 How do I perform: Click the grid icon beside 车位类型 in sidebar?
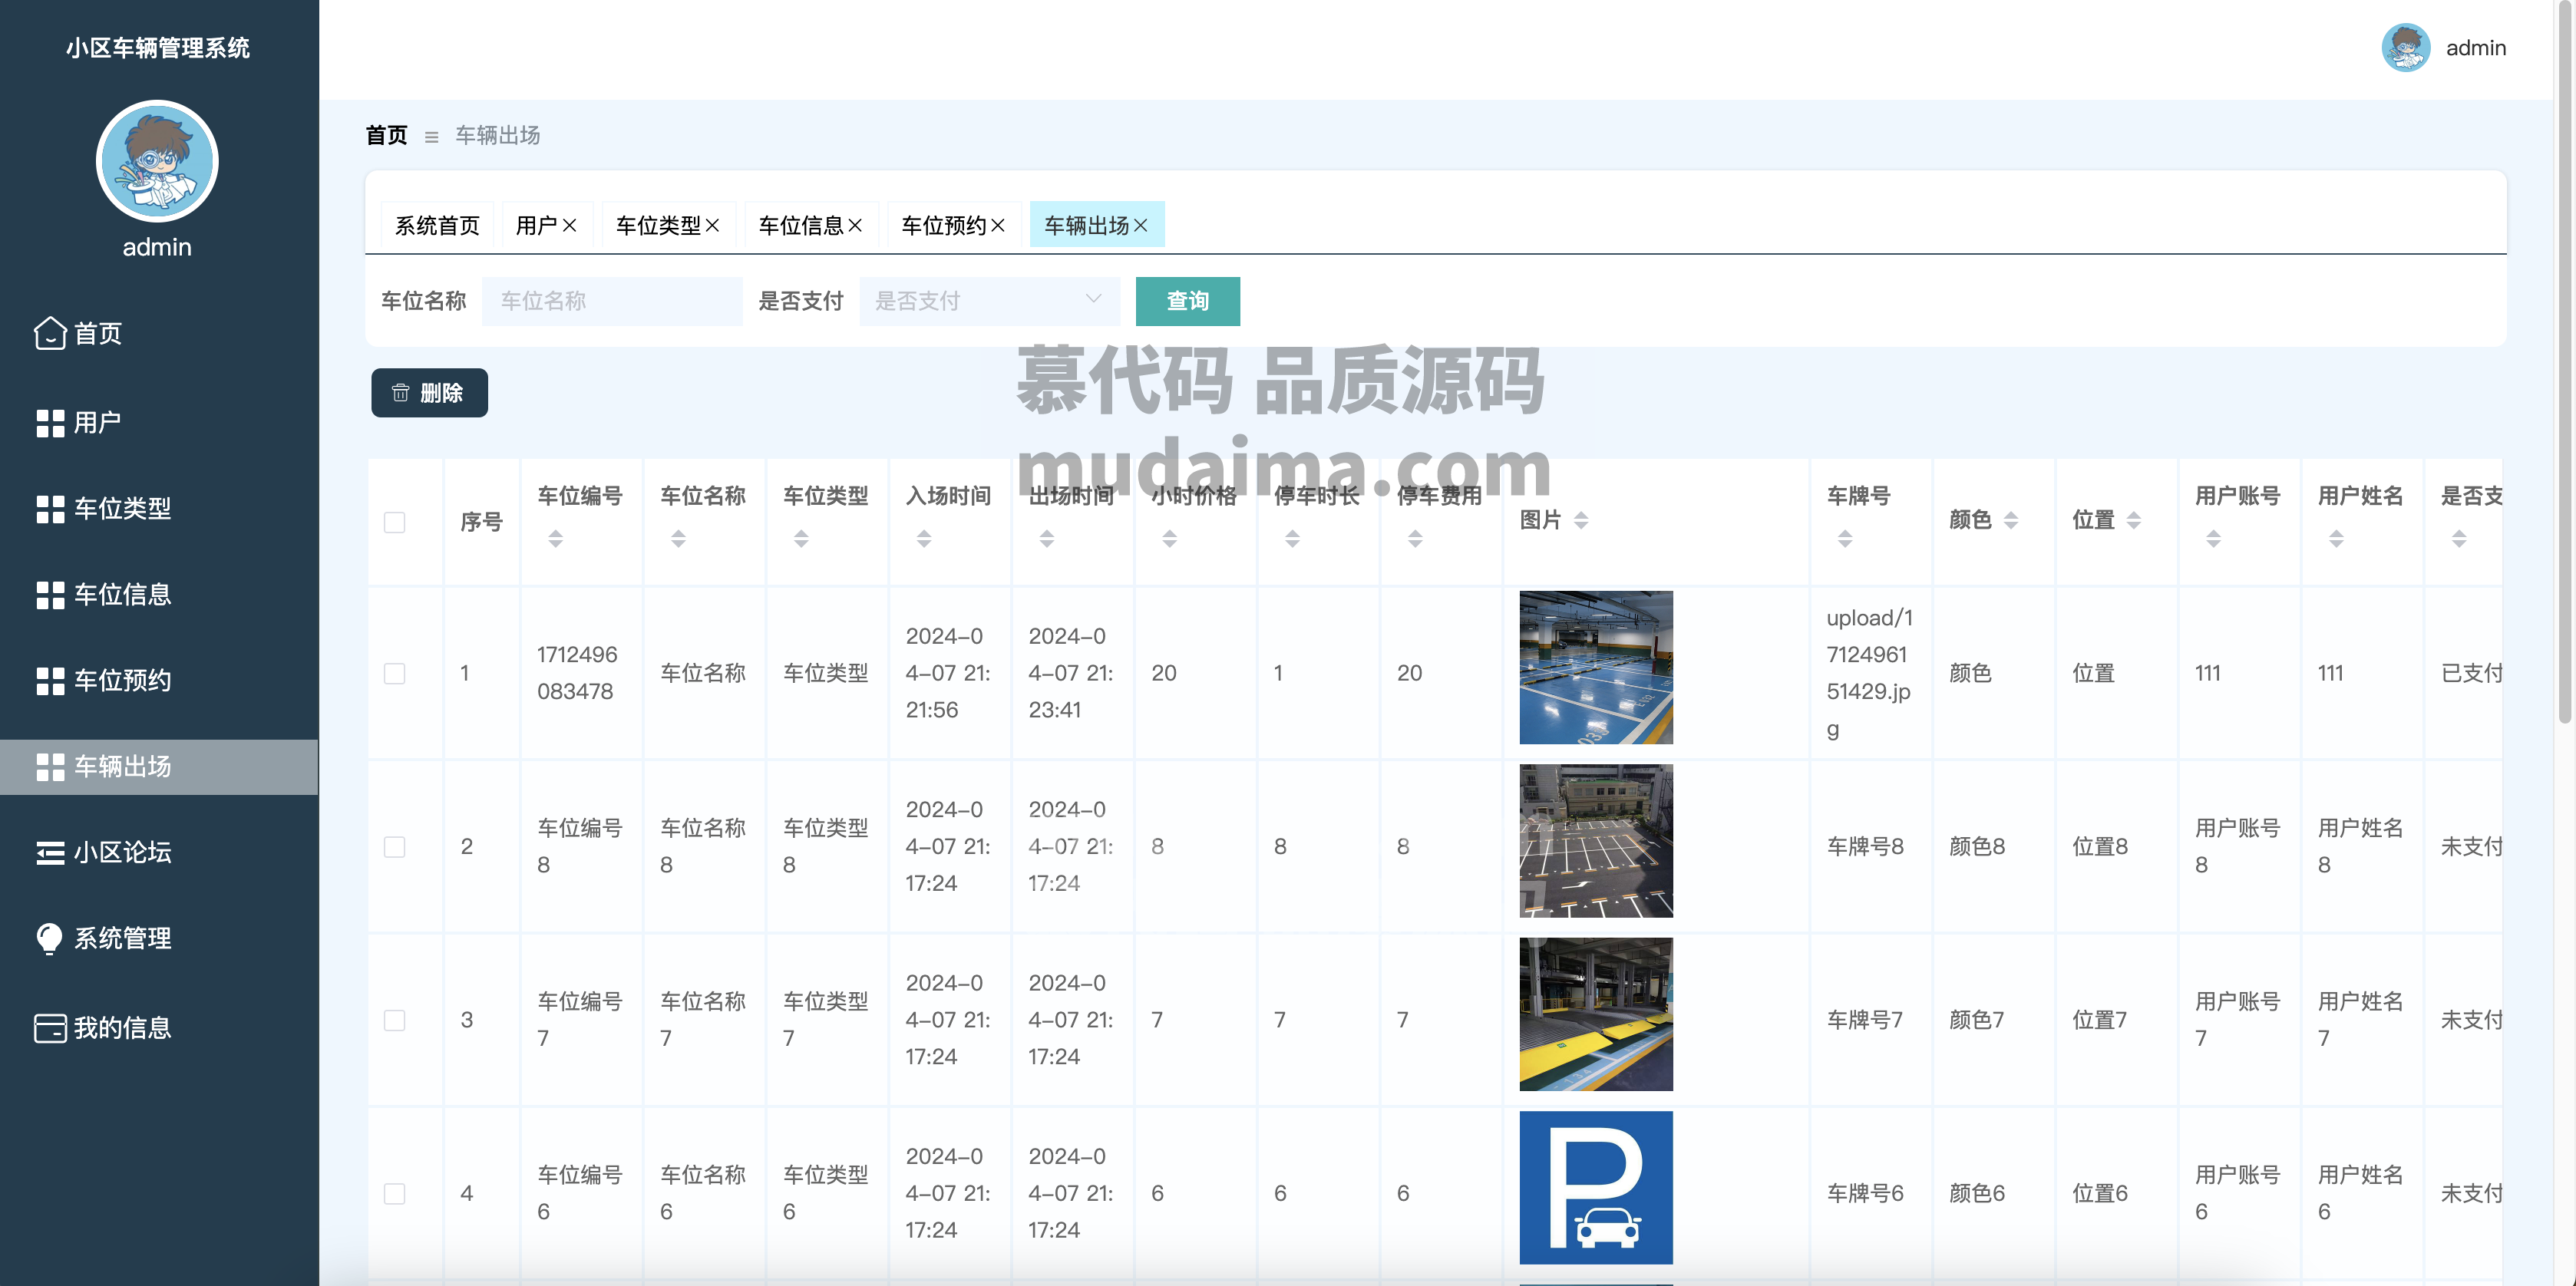[x=50, y=509]
